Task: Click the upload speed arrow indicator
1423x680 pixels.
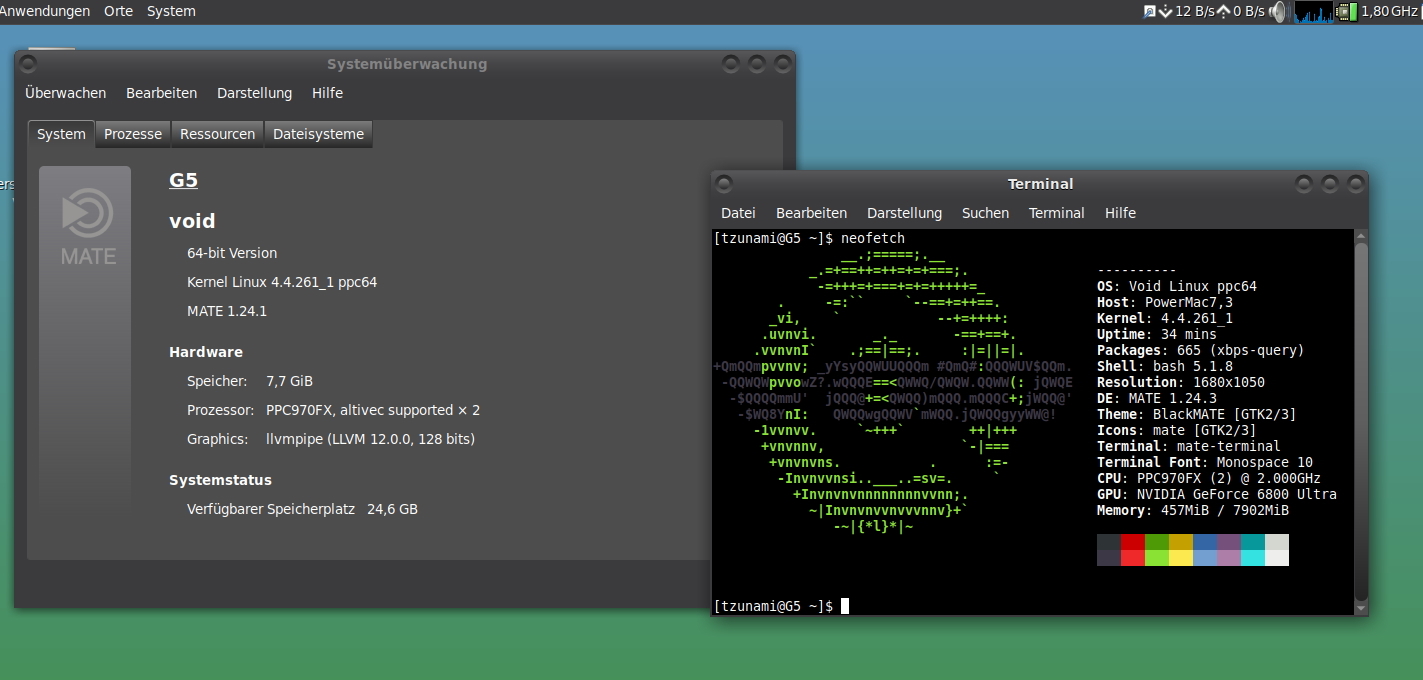Action: (x=1223, y=12)
